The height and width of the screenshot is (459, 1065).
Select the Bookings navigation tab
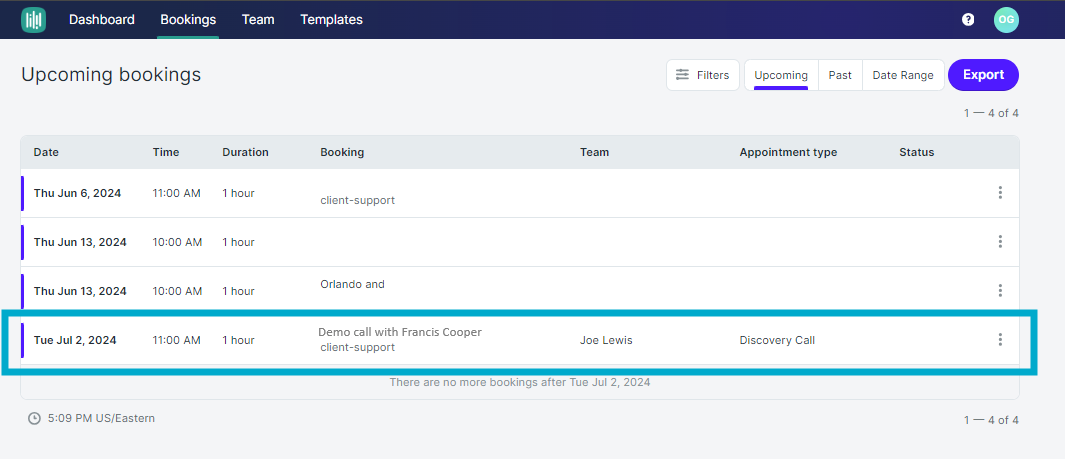(188, 20)
